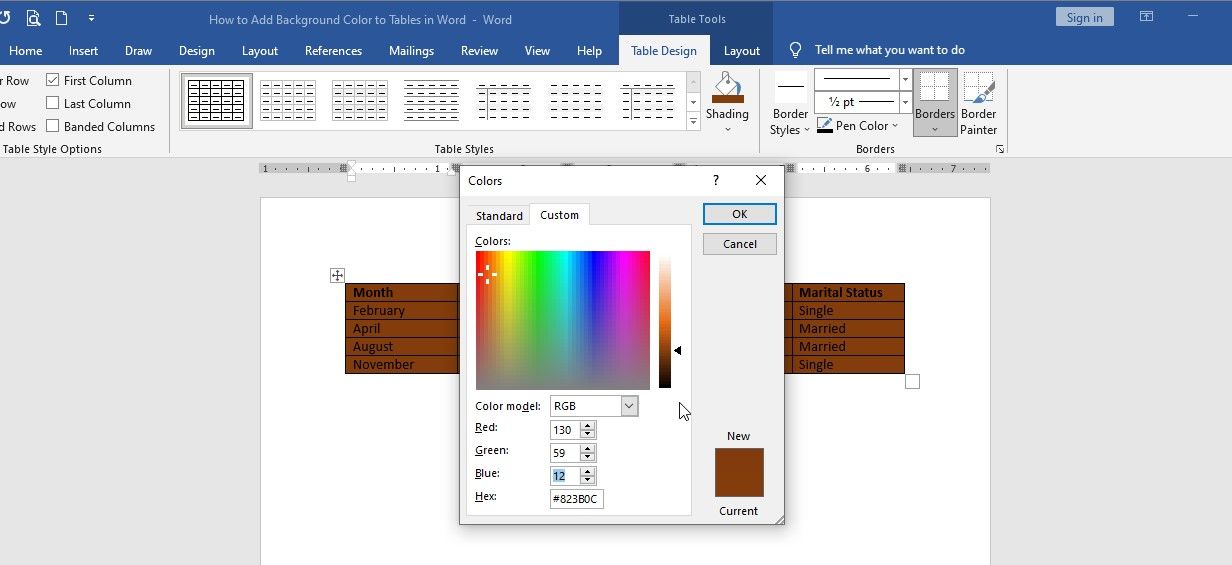Image resolution: width=1232 pixels, height=565 pixels.
Task: Click the Tell me what you want search box
Action: 890,50
